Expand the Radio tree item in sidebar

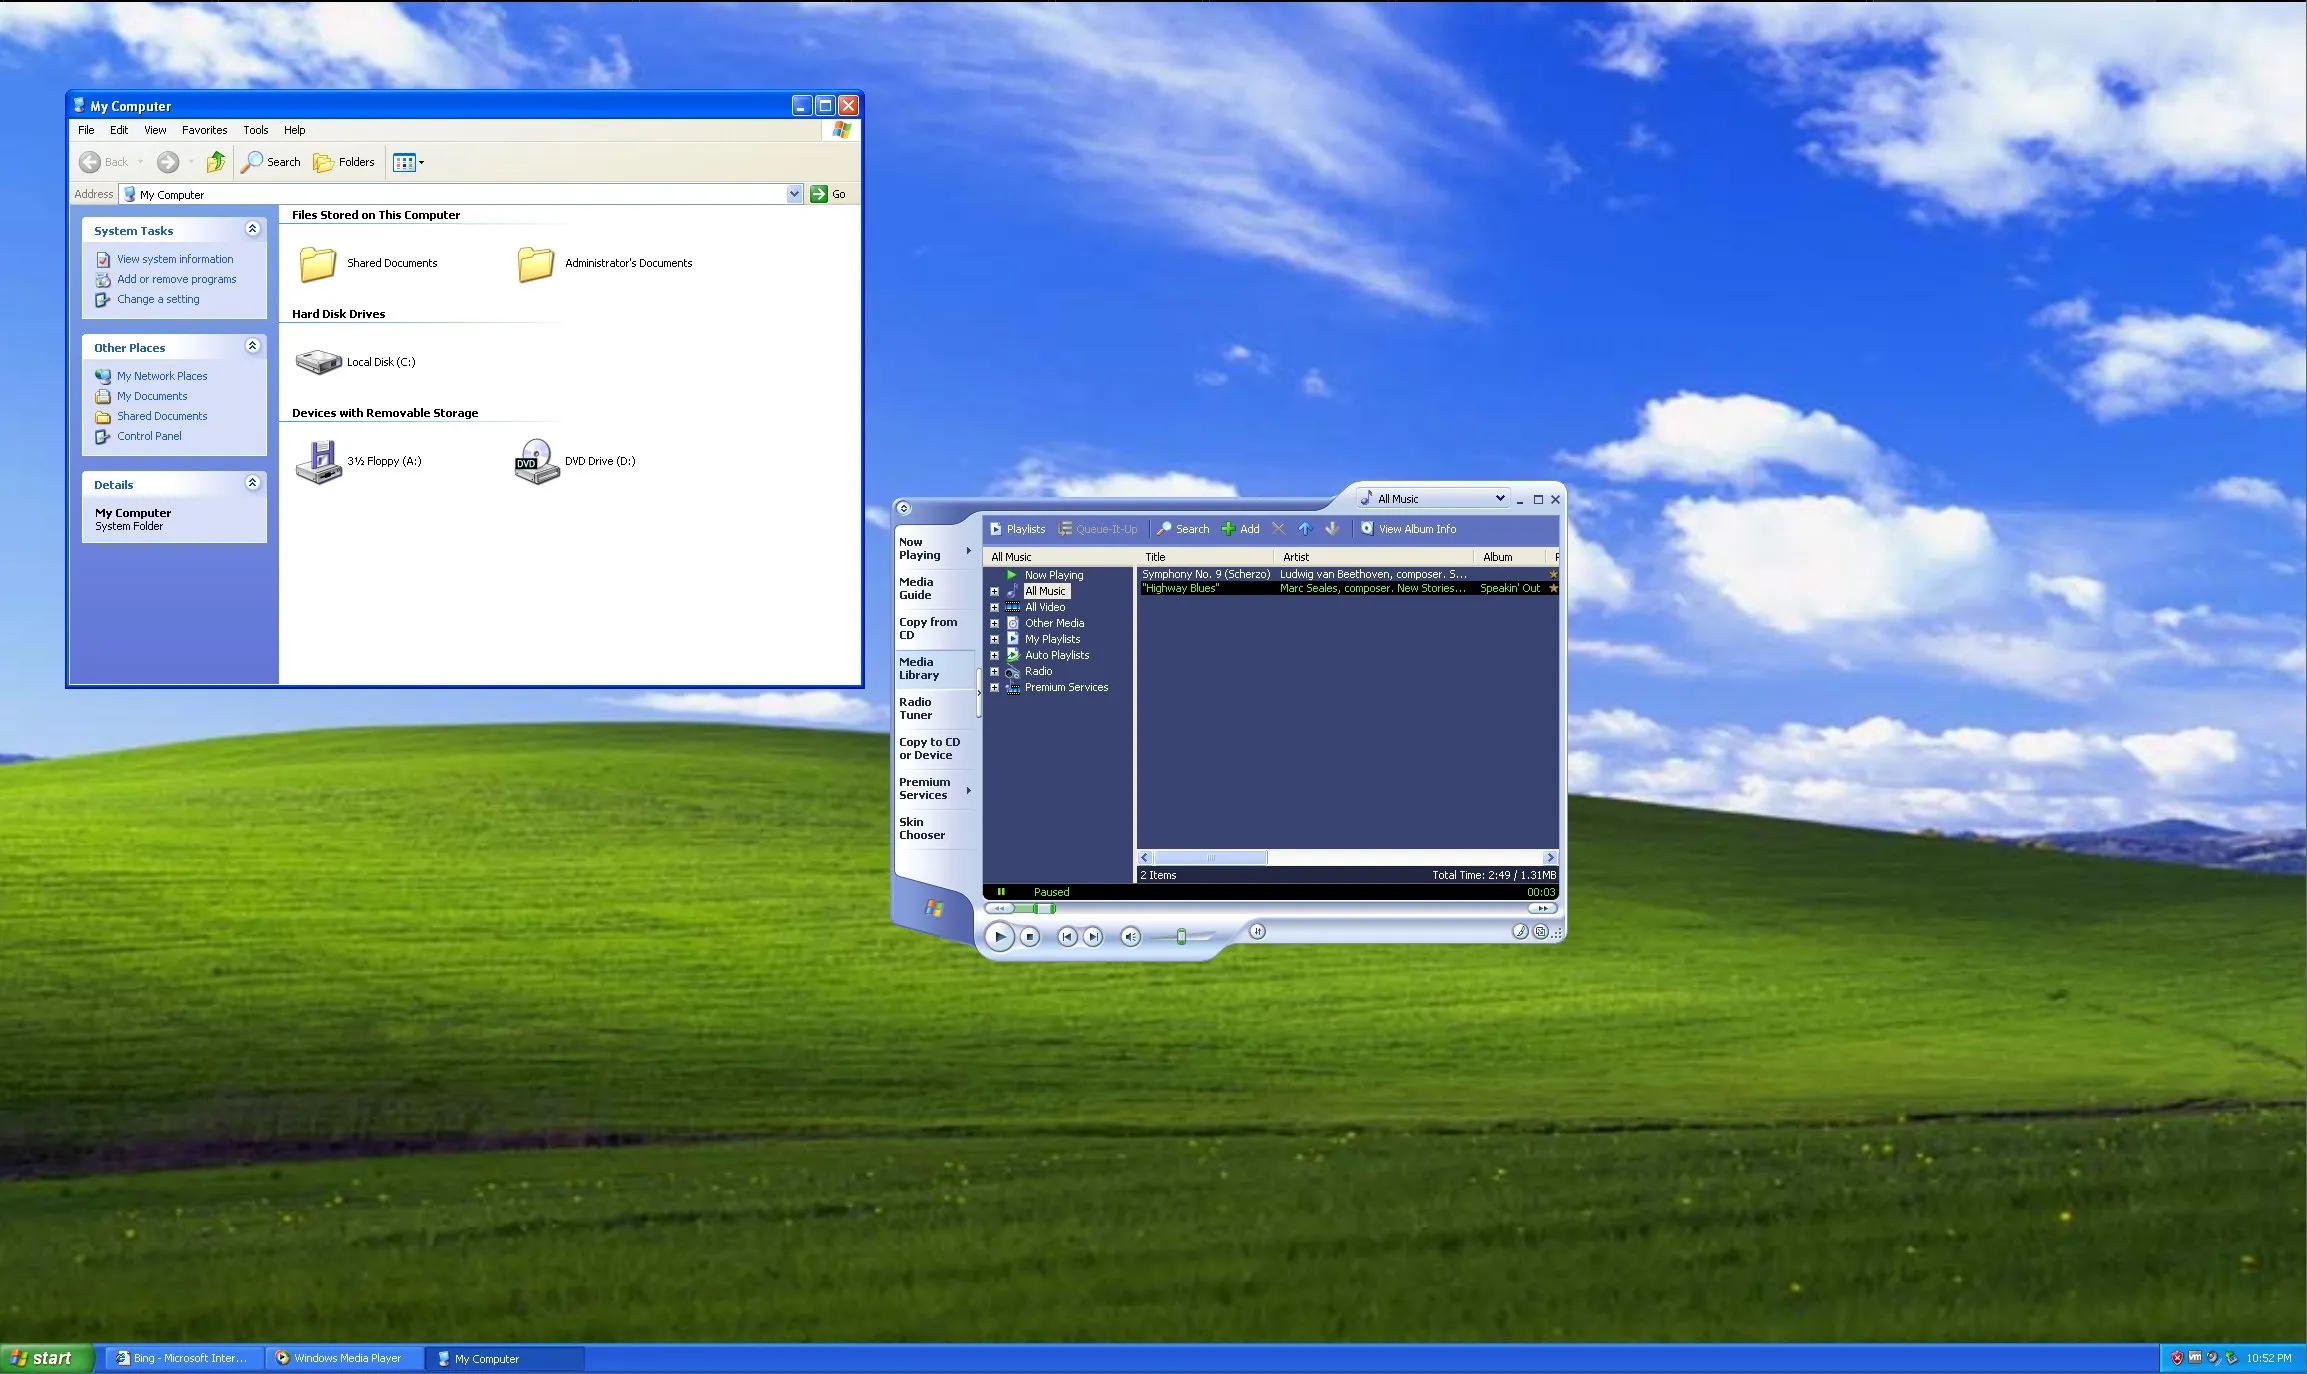click(x=994, y=671)
